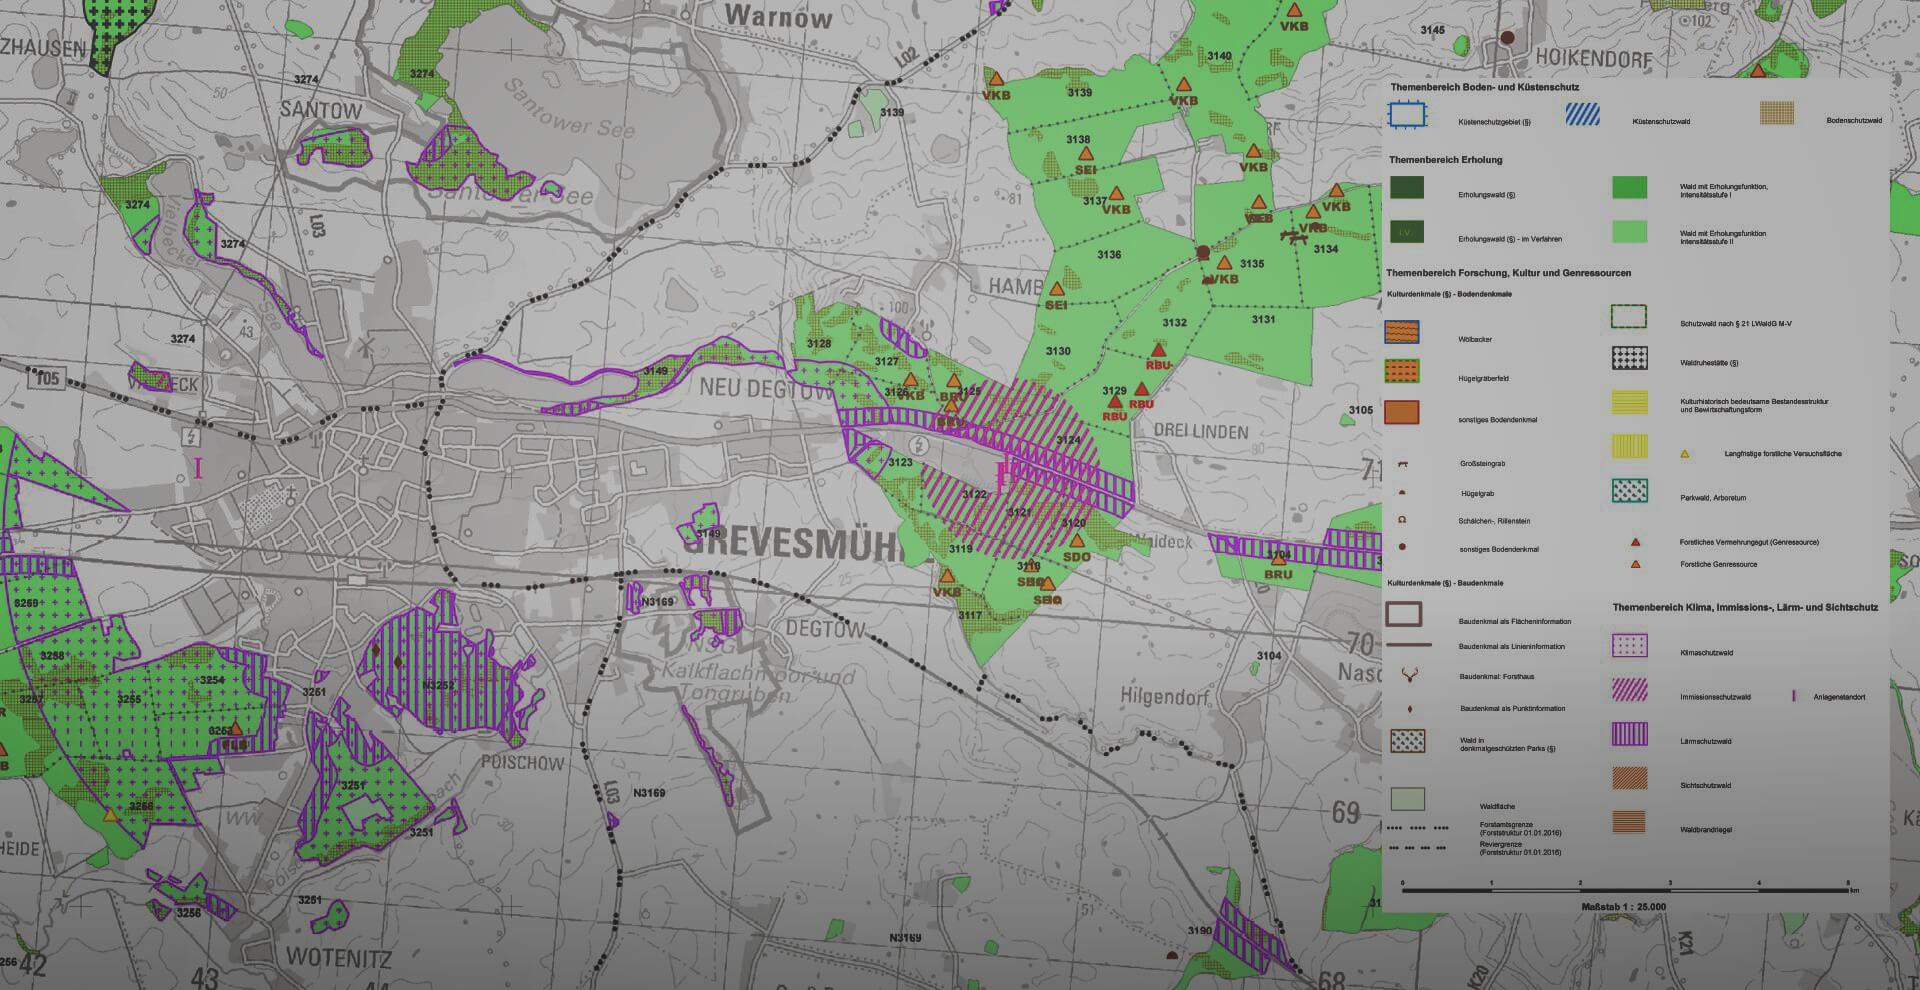Click the Küstenschutzgebiet blue-bordered legend symbol
Screen dimensions: 1920x990
[1406, 116]
